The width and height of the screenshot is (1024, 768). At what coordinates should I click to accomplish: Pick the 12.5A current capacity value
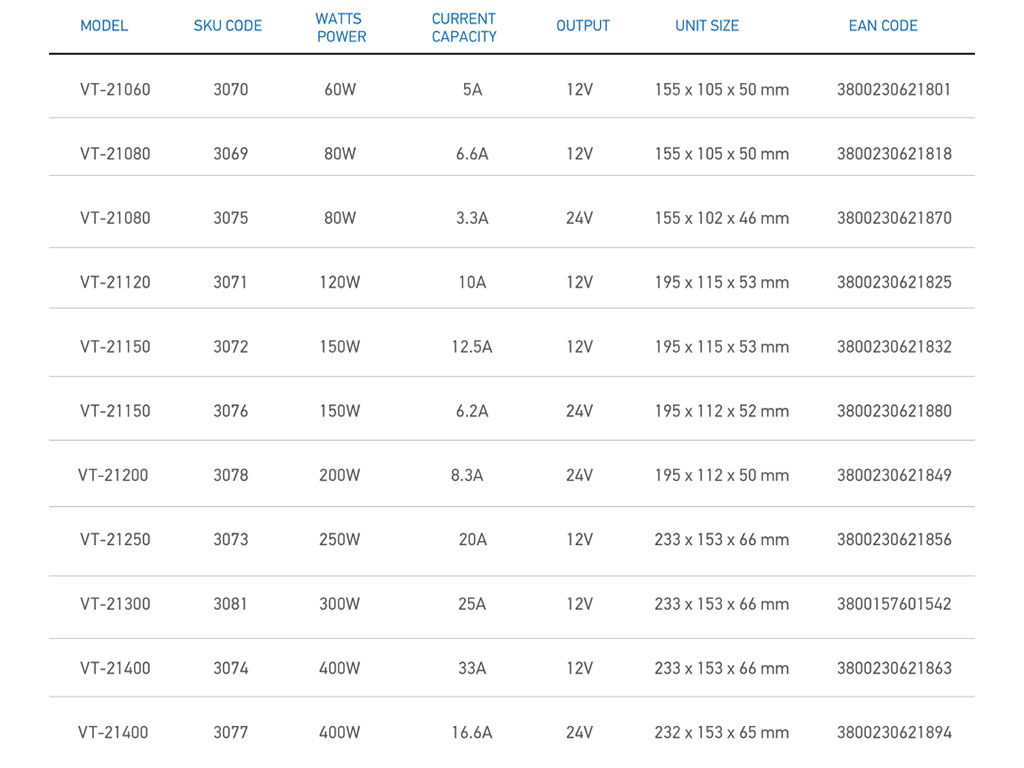tap(472, 346)
